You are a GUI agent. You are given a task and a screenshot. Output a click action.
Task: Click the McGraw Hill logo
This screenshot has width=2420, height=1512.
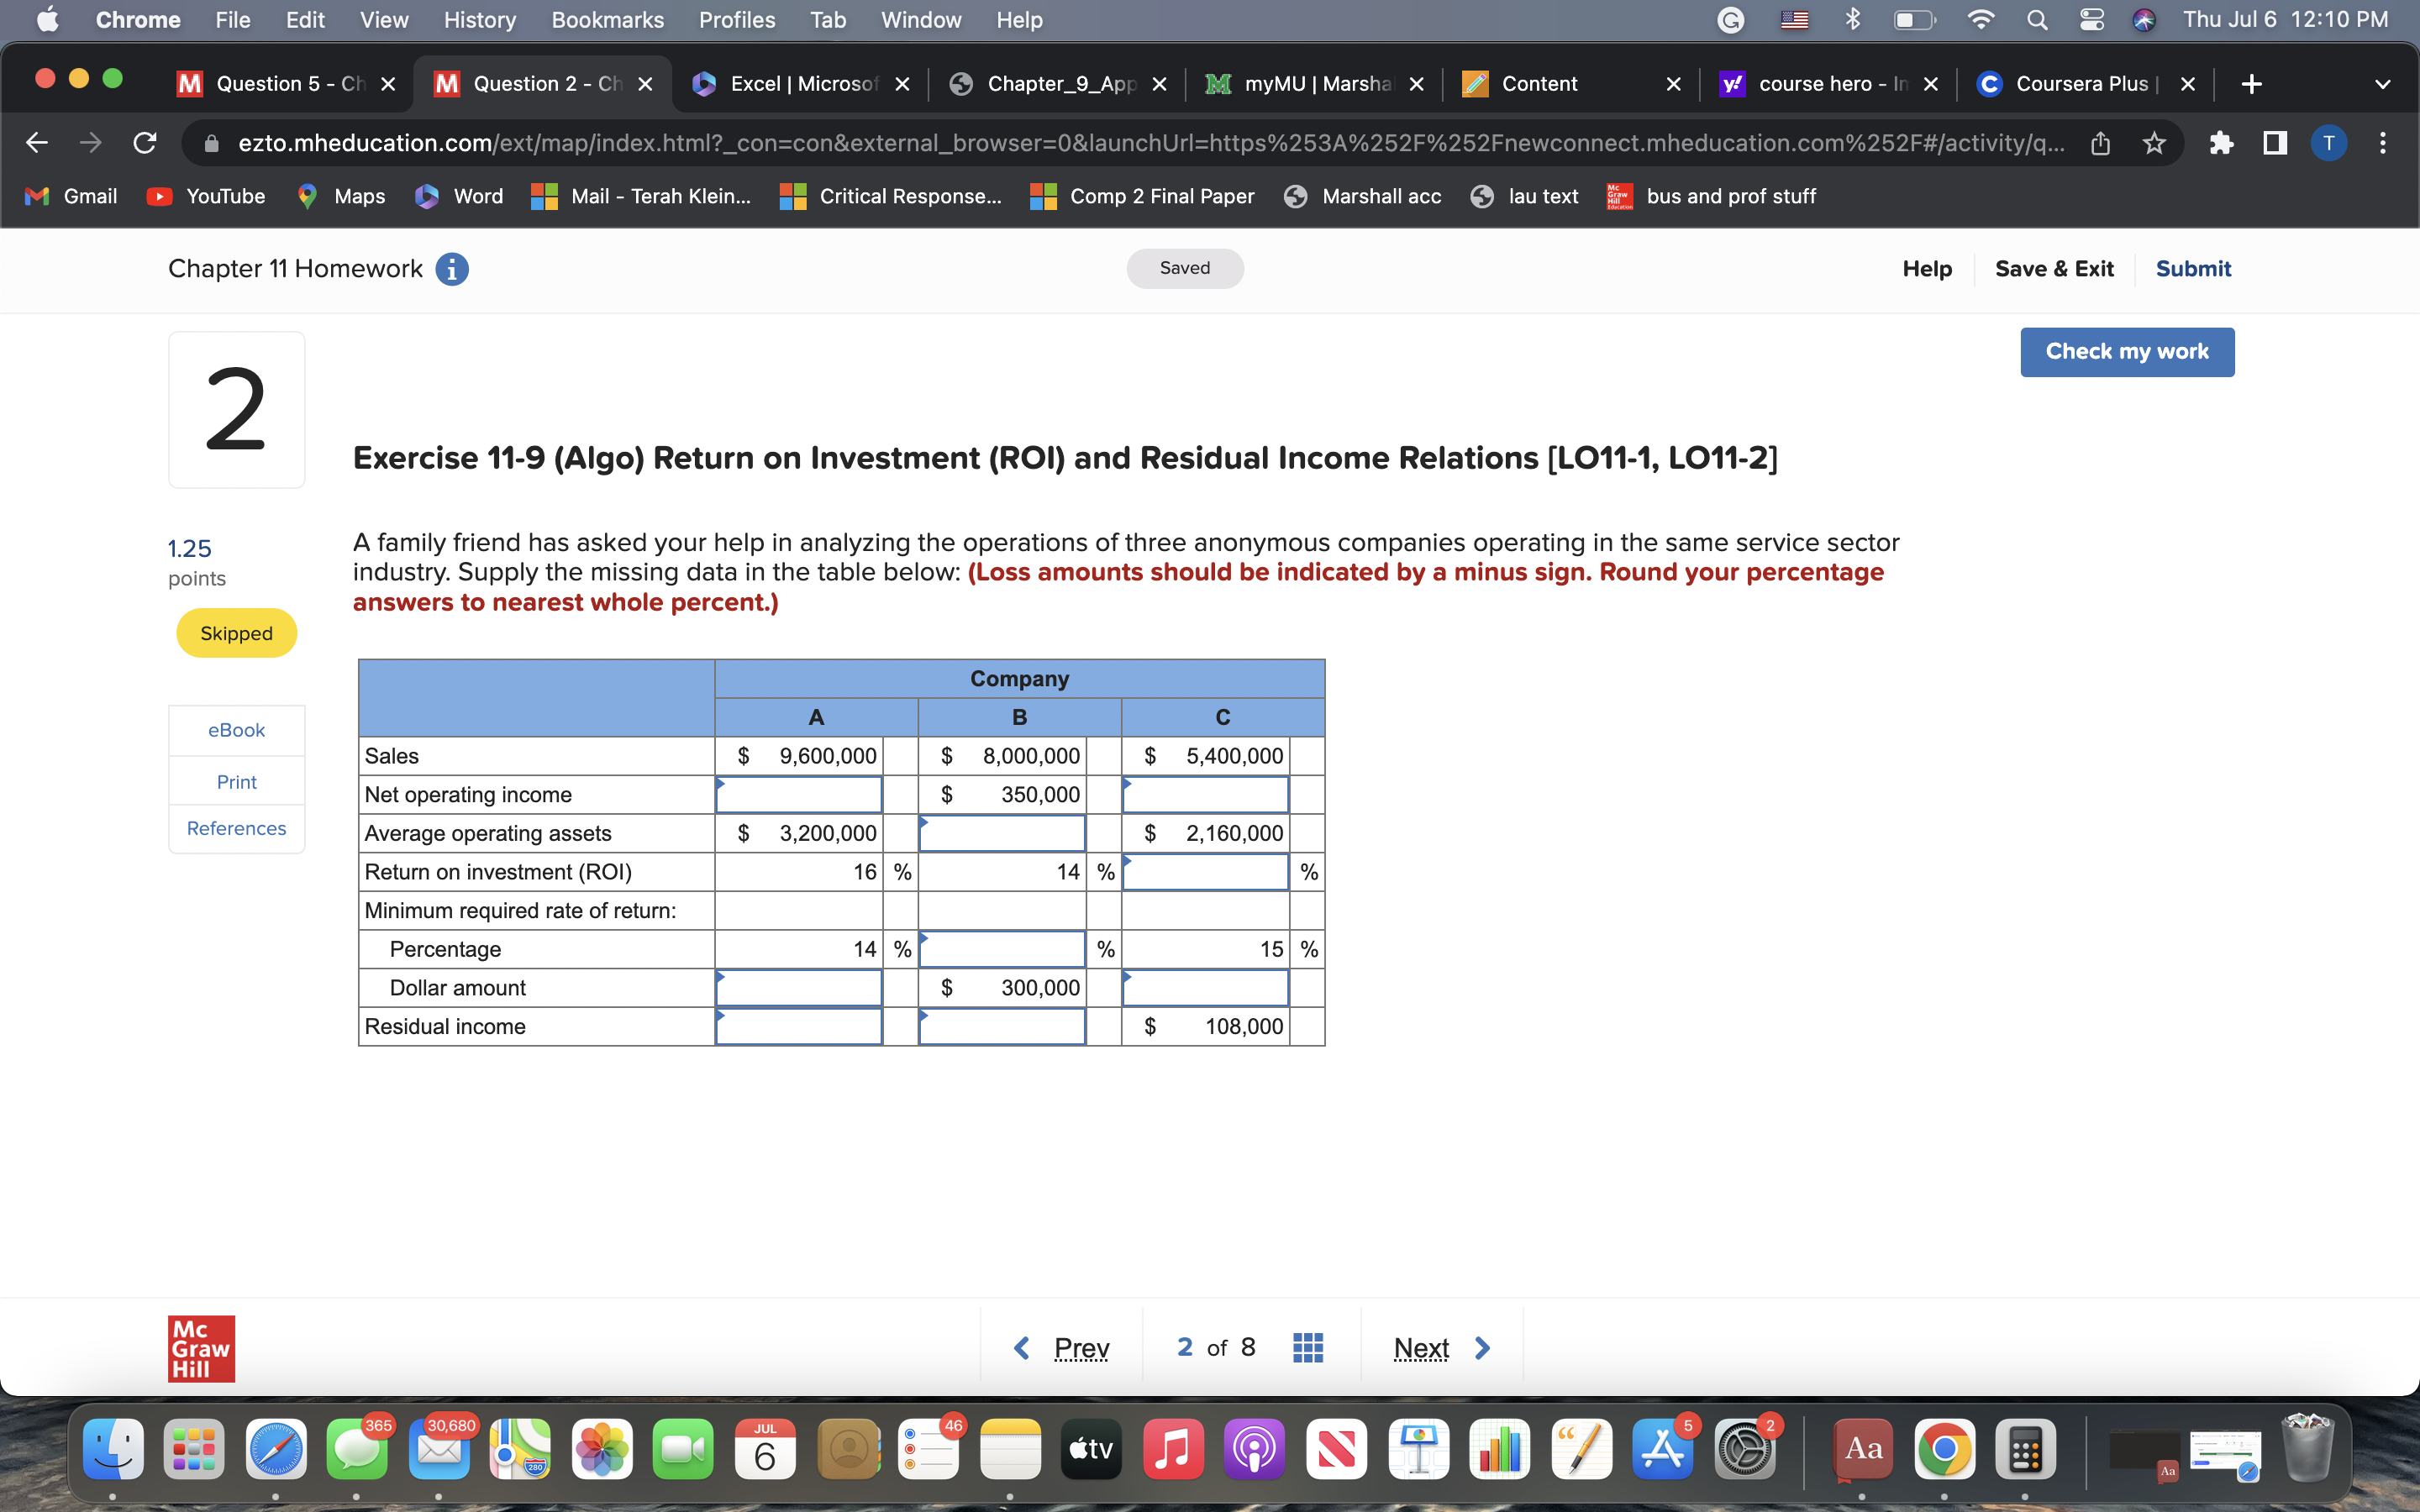(200, 1347)
